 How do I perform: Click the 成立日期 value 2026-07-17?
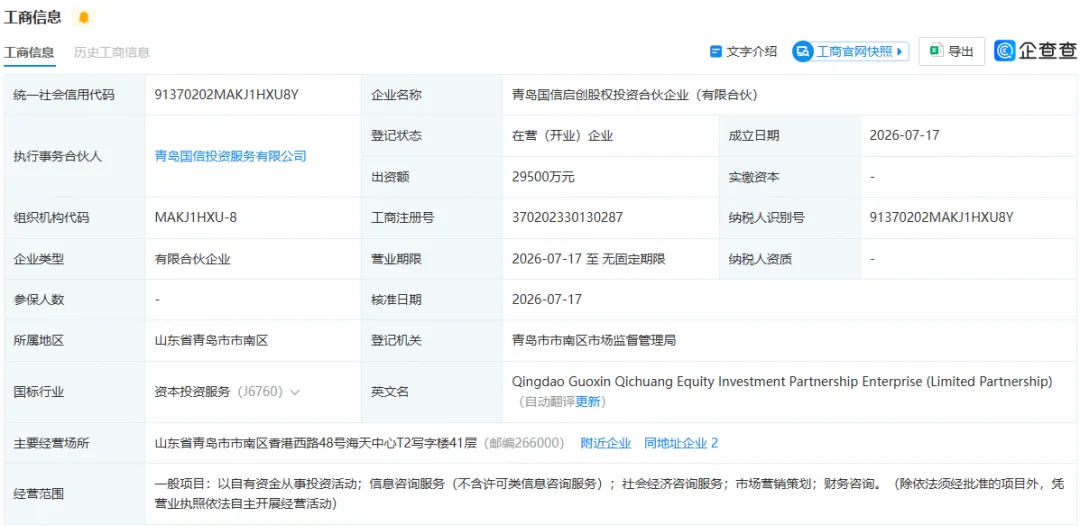click(904, 136)
